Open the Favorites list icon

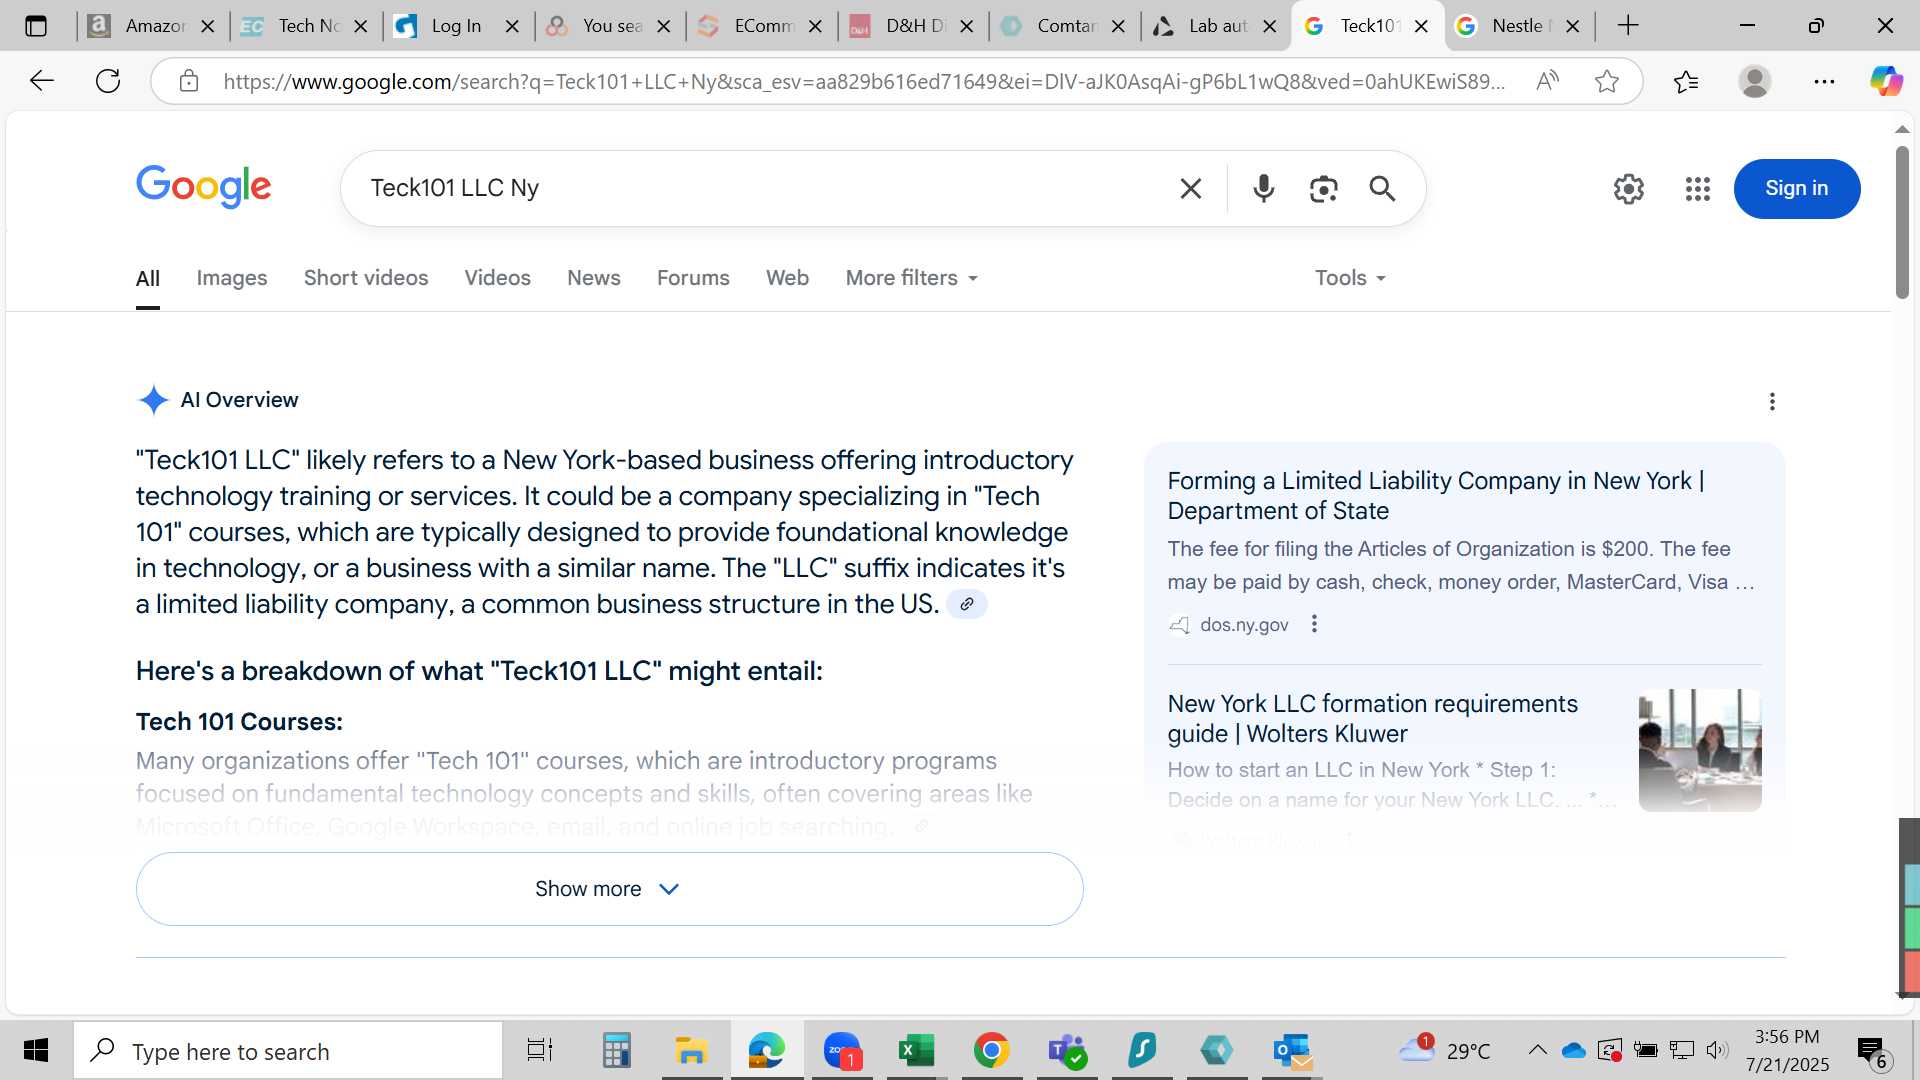[1686, 81]
